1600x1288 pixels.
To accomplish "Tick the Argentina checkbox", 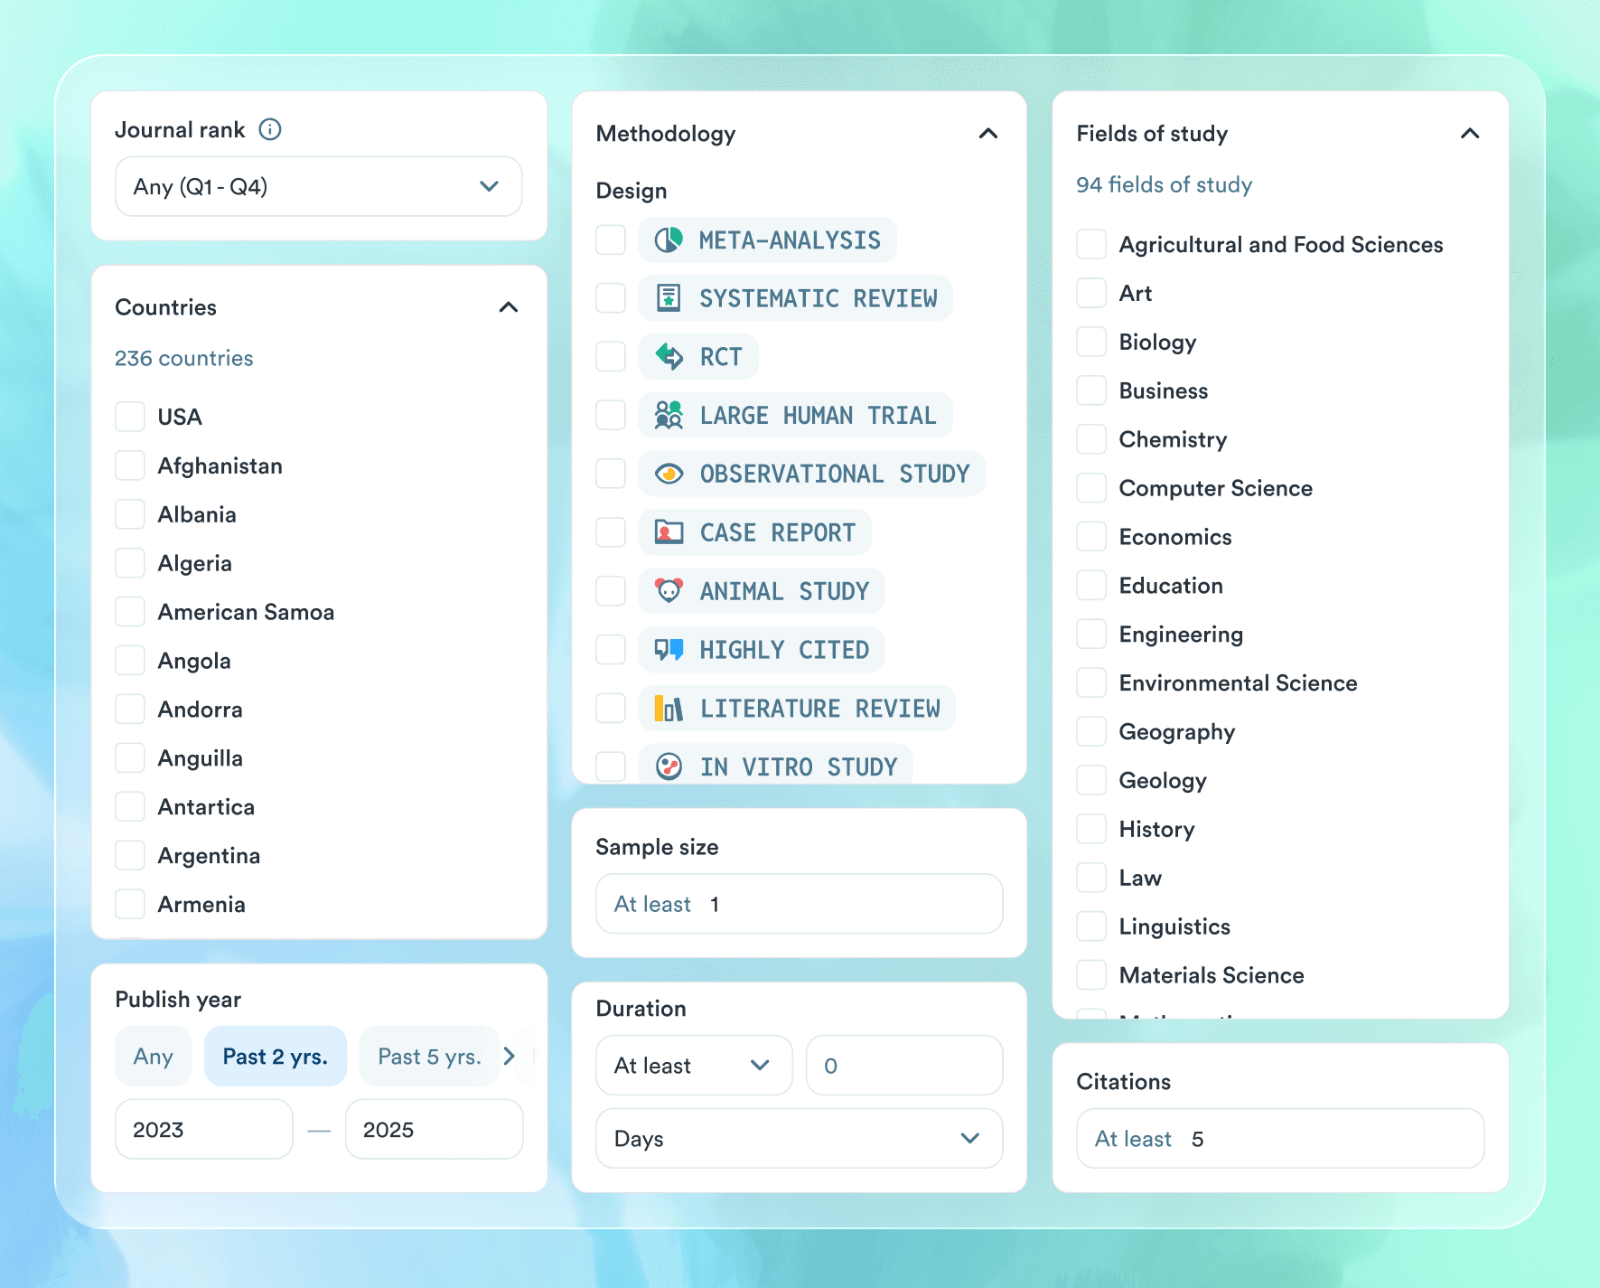I will coord(130,855).
